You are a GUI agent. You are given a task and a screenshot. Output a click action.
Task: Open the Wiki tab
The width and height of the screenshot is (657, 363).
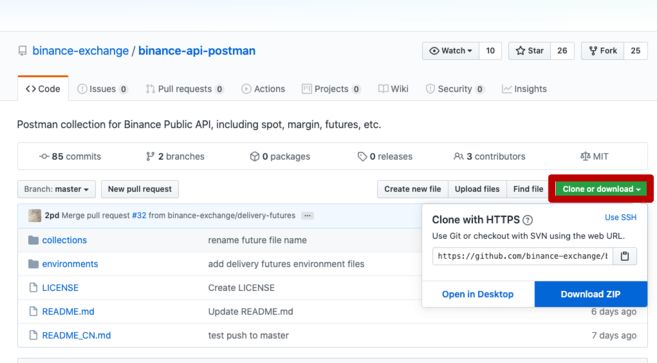click(x=393, y=89)
